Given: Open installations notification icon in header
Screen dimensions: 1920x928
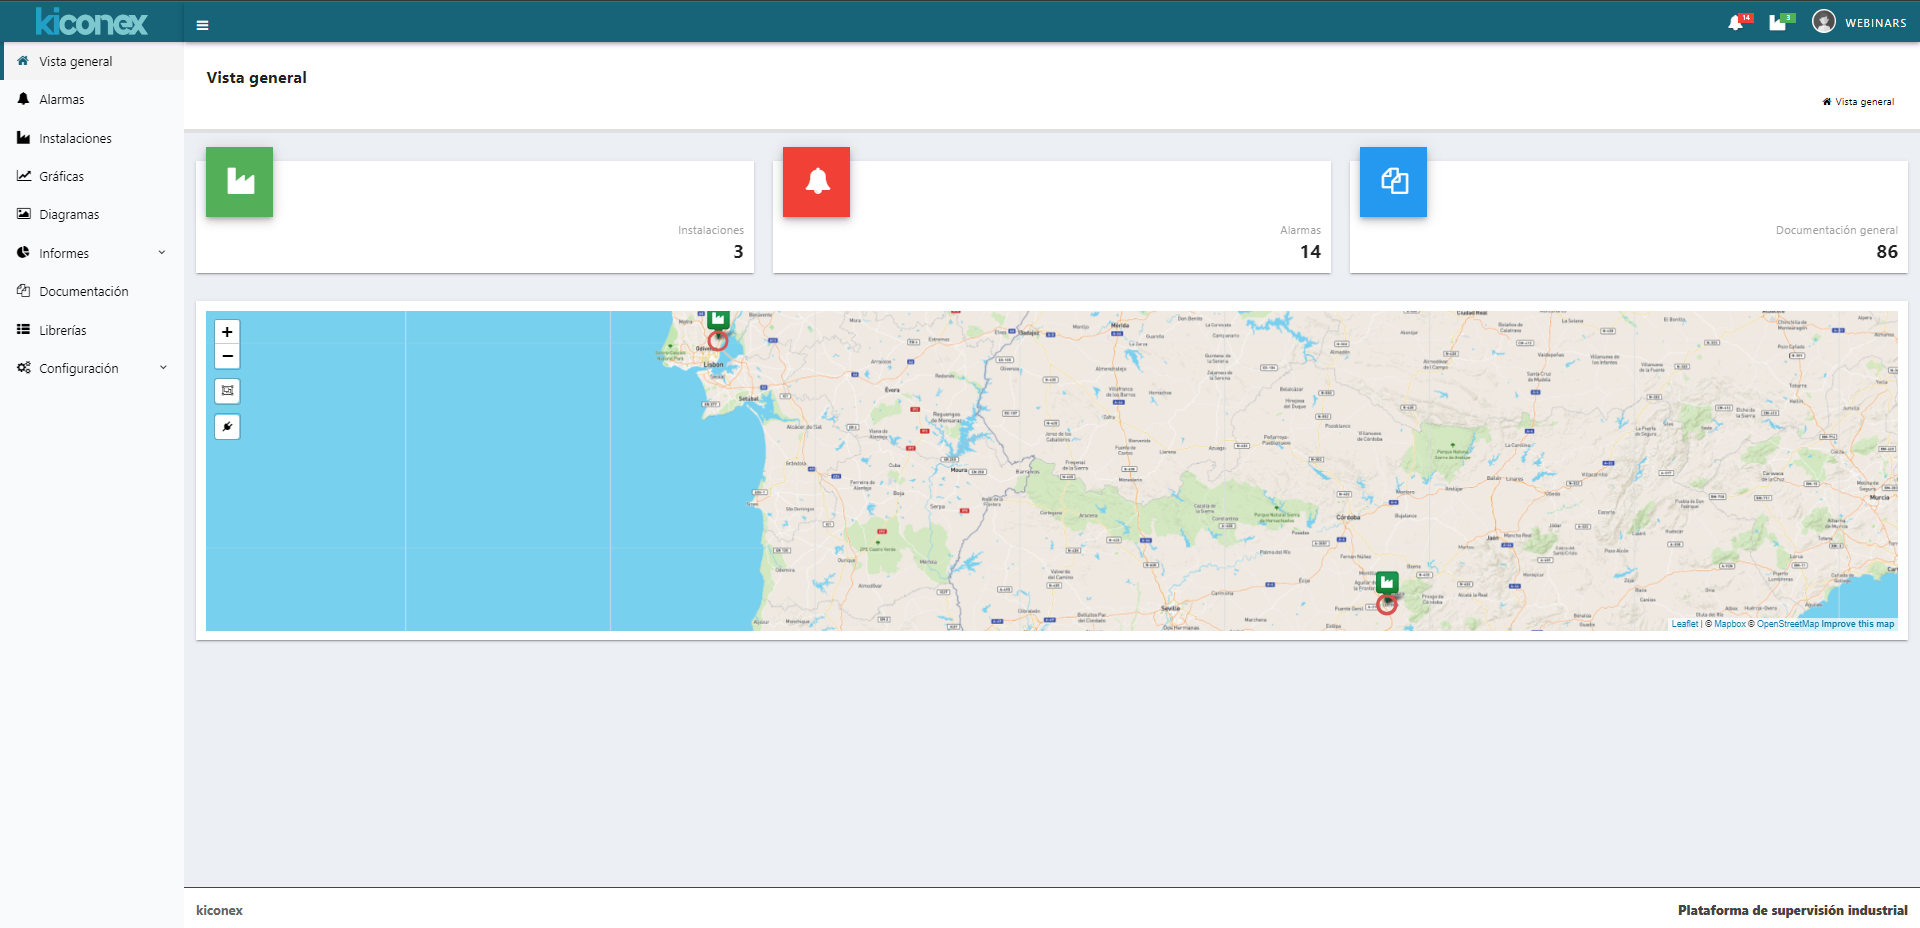Looking at the screenshot, I should click(x=1778, y=23).
